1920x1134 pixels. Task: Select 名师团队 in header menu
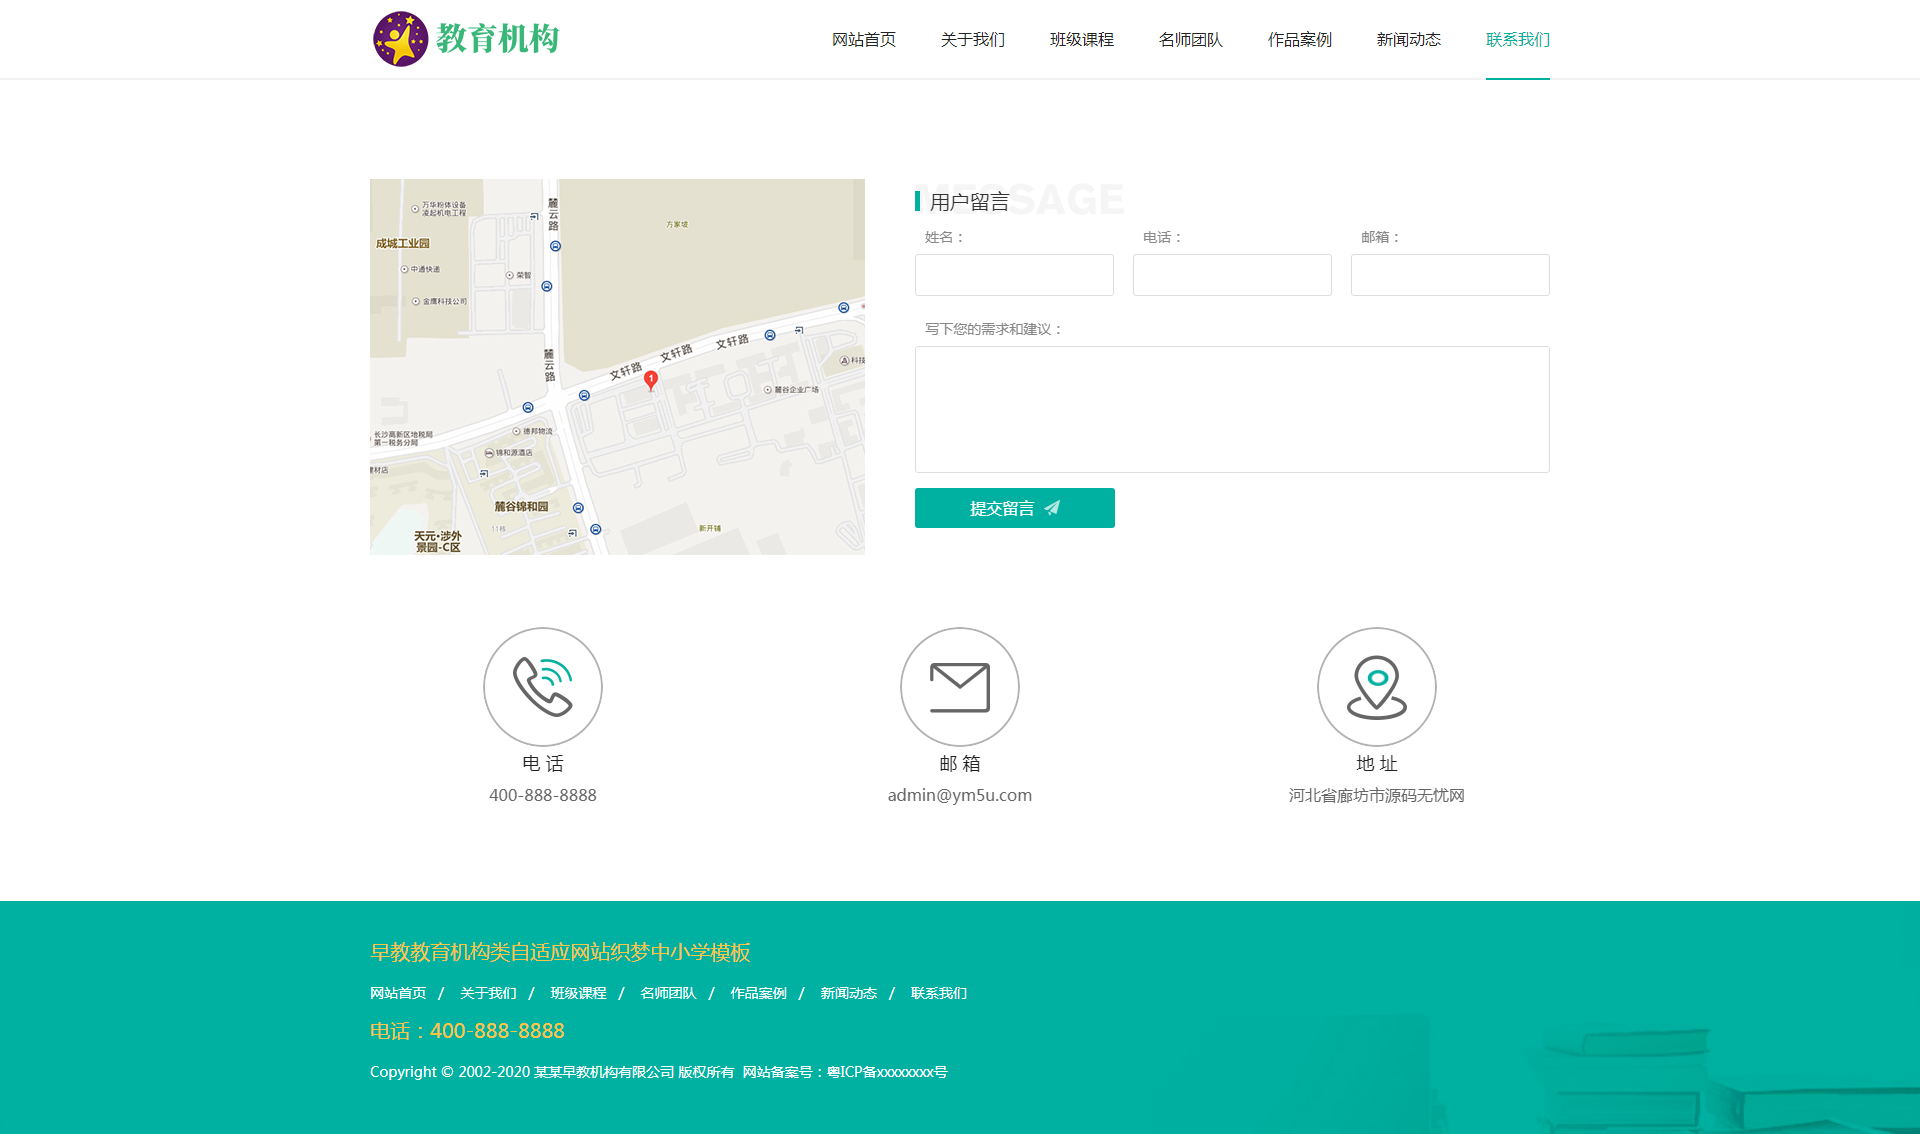pyautogui.click(x=1191, y=40)
